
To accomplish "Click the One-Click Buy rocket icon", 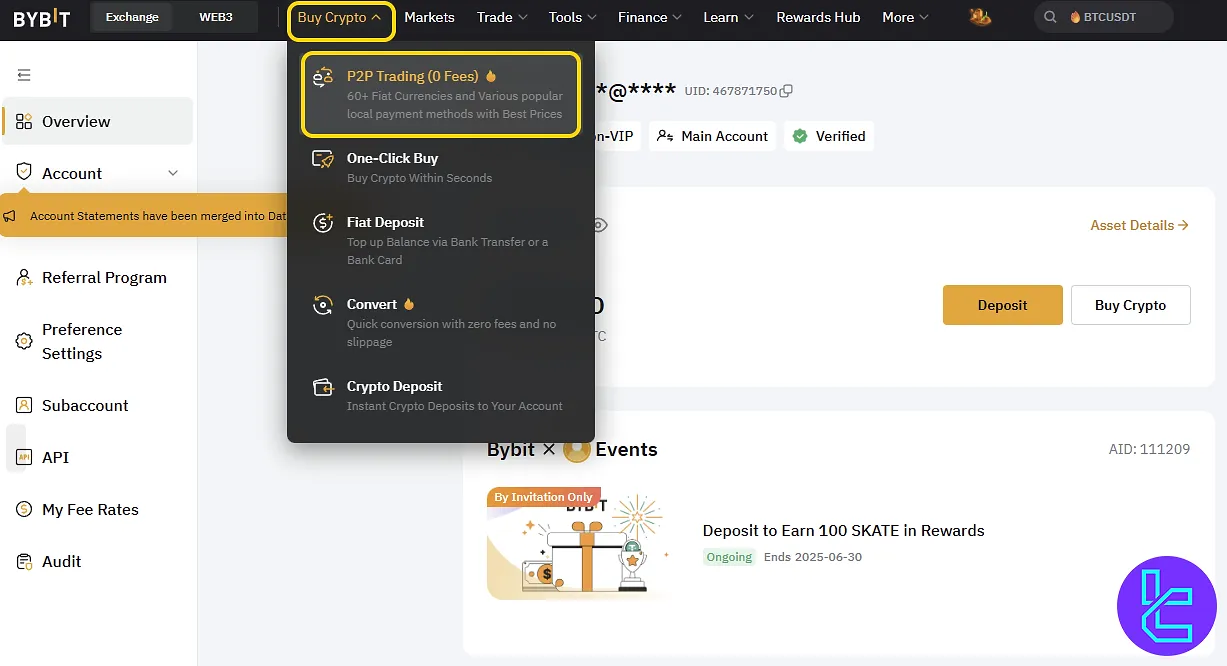I will click(323, 159).
